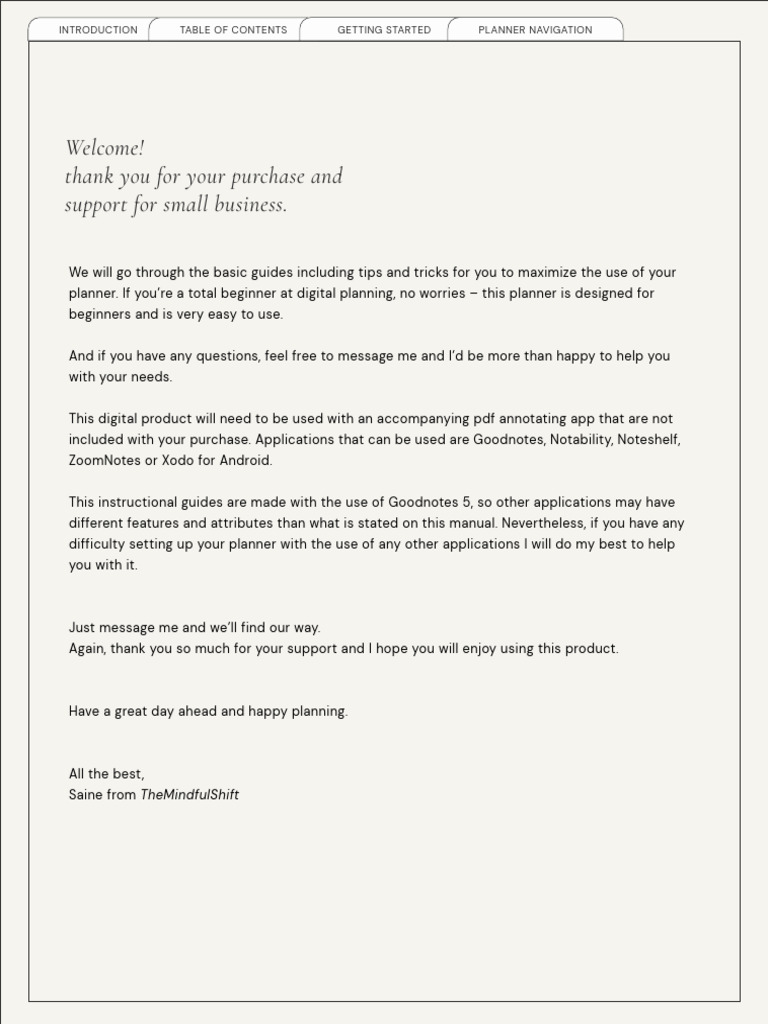
Task: Click the 'thank you for your purchase and' line
Action: (x=203, y=176)
